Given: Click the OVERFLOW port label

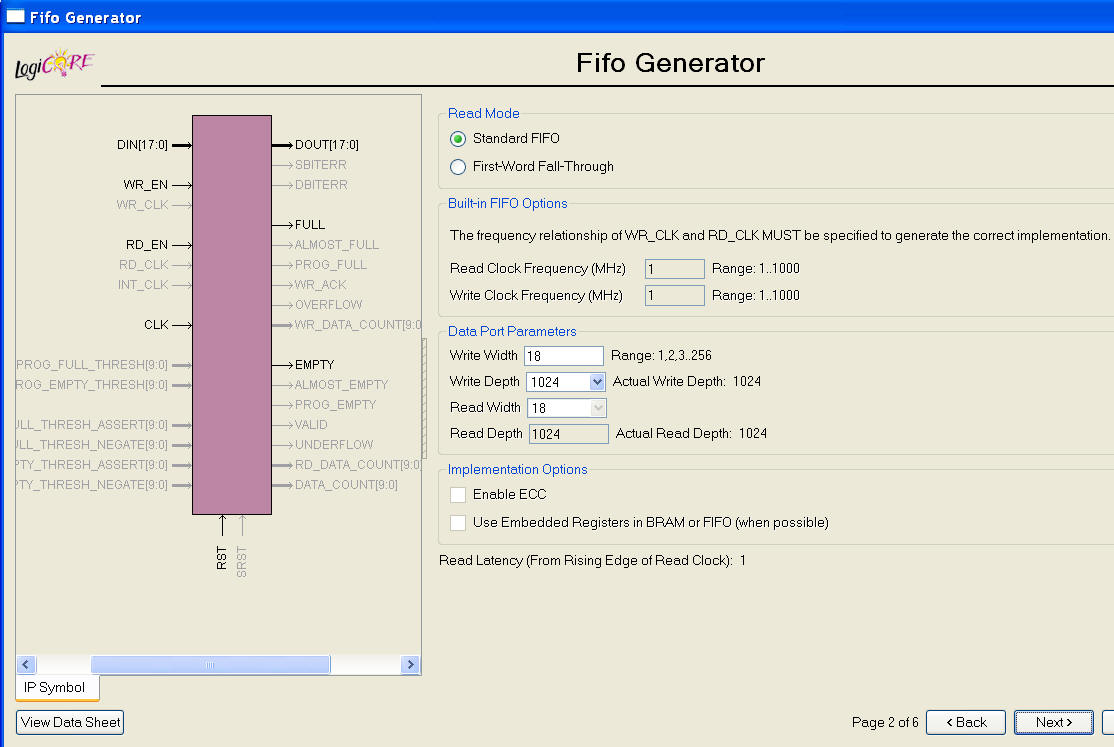Looking at the screenshot, I should point(329,305).
